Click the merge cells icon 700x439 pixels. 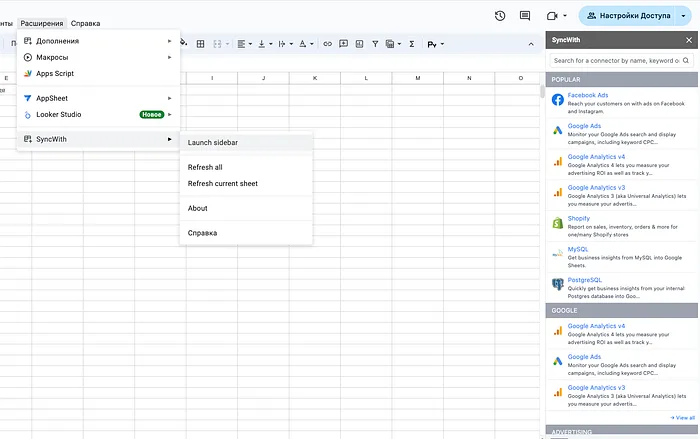(217, 44)
